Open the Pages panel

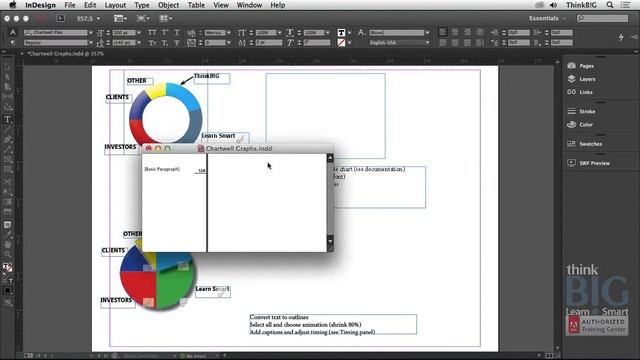click(581, 66)
